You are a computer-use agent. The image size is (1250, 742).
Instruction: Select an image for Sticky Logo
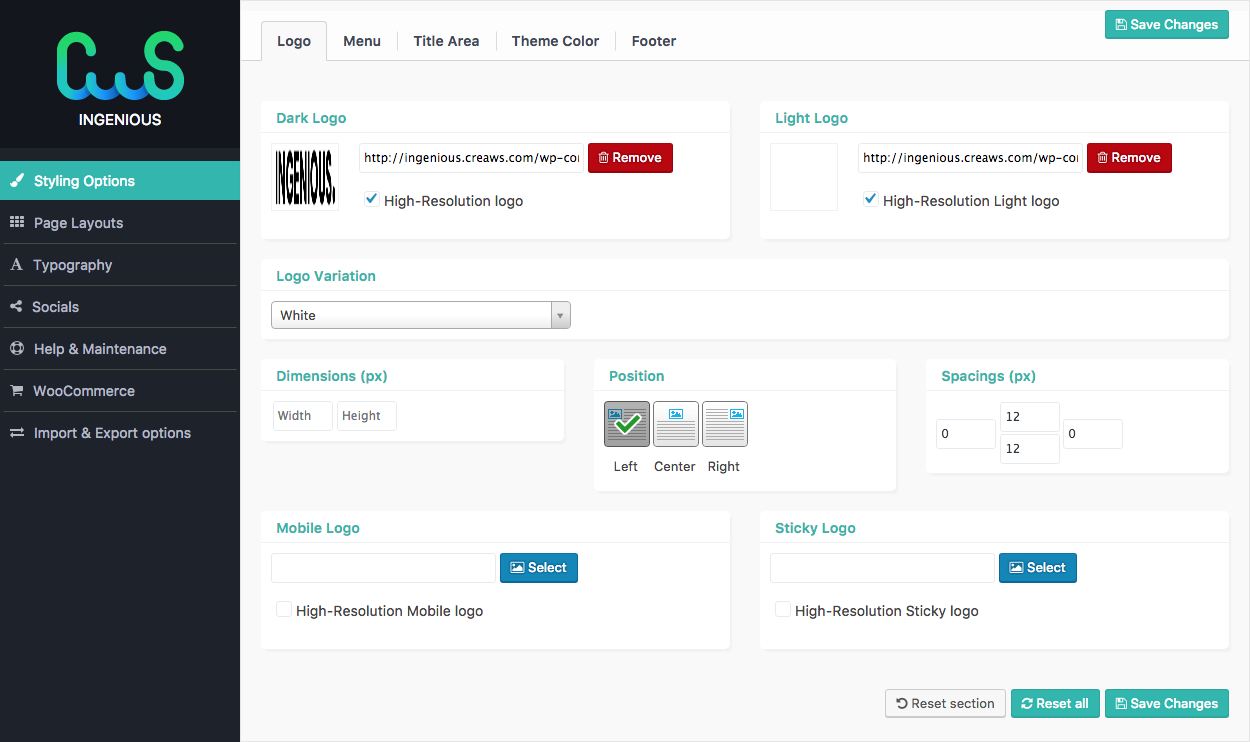(1037, 568)
